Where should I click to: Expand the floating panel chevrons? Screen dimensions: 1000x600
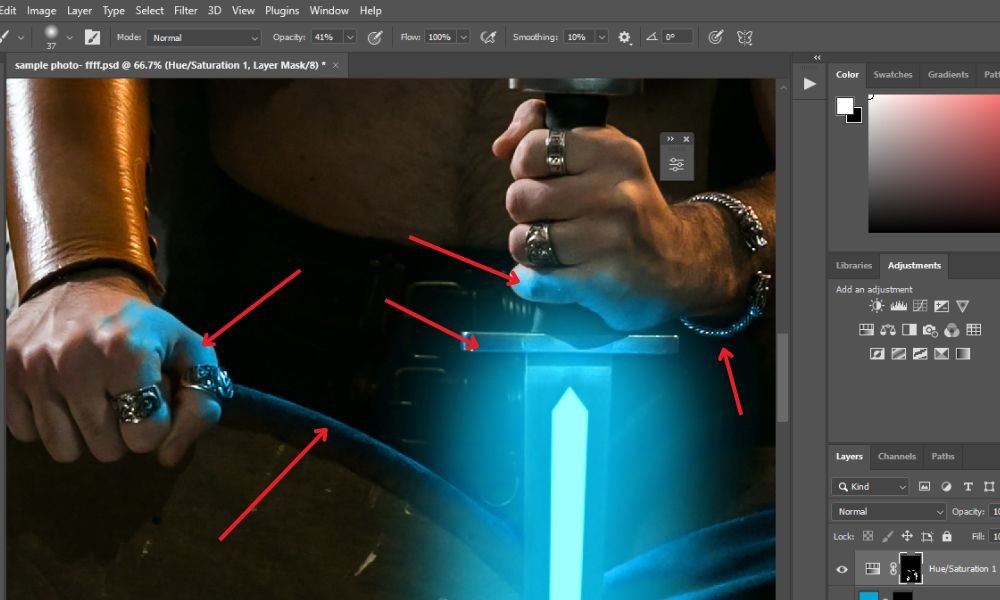coord(670,139)
